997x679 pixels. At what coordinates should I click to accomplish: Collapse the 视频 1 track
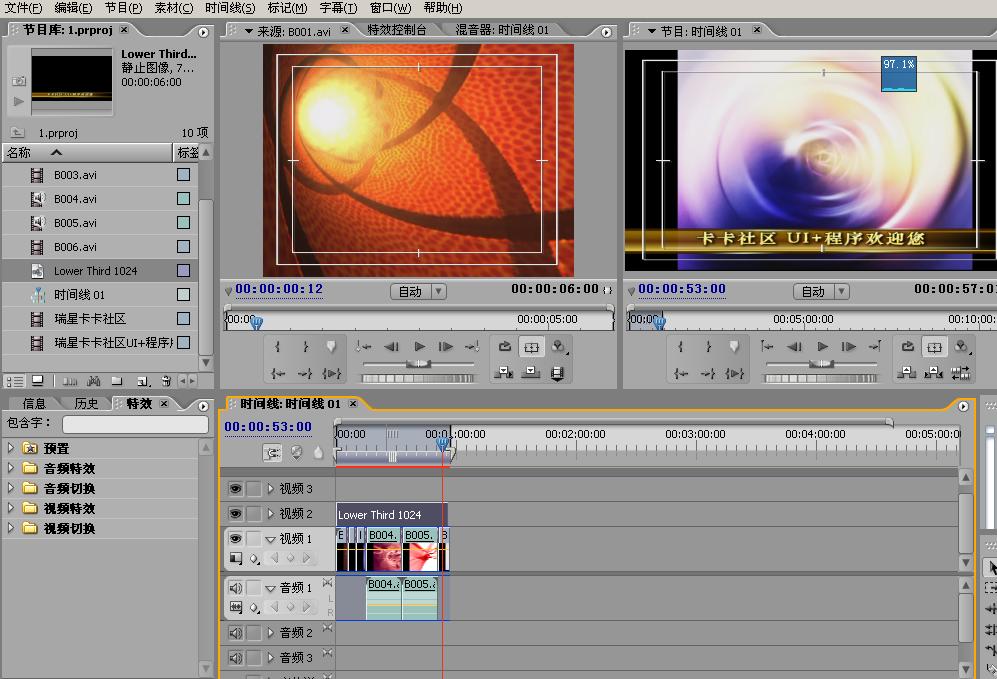[x=270, y=539]
